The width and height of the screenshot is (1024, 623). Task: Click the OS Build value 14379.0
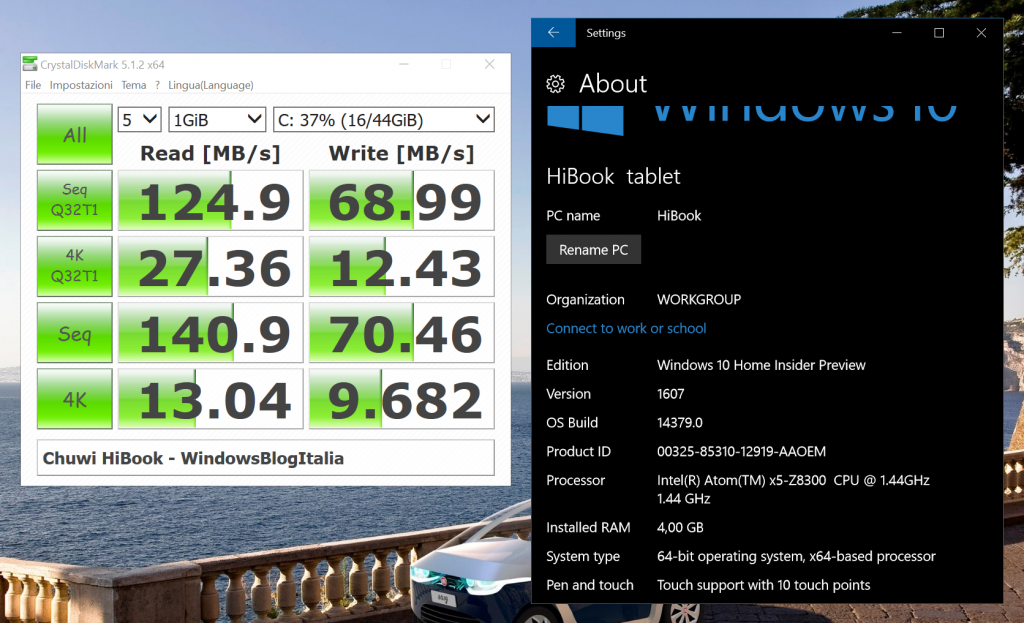point(679,423)
